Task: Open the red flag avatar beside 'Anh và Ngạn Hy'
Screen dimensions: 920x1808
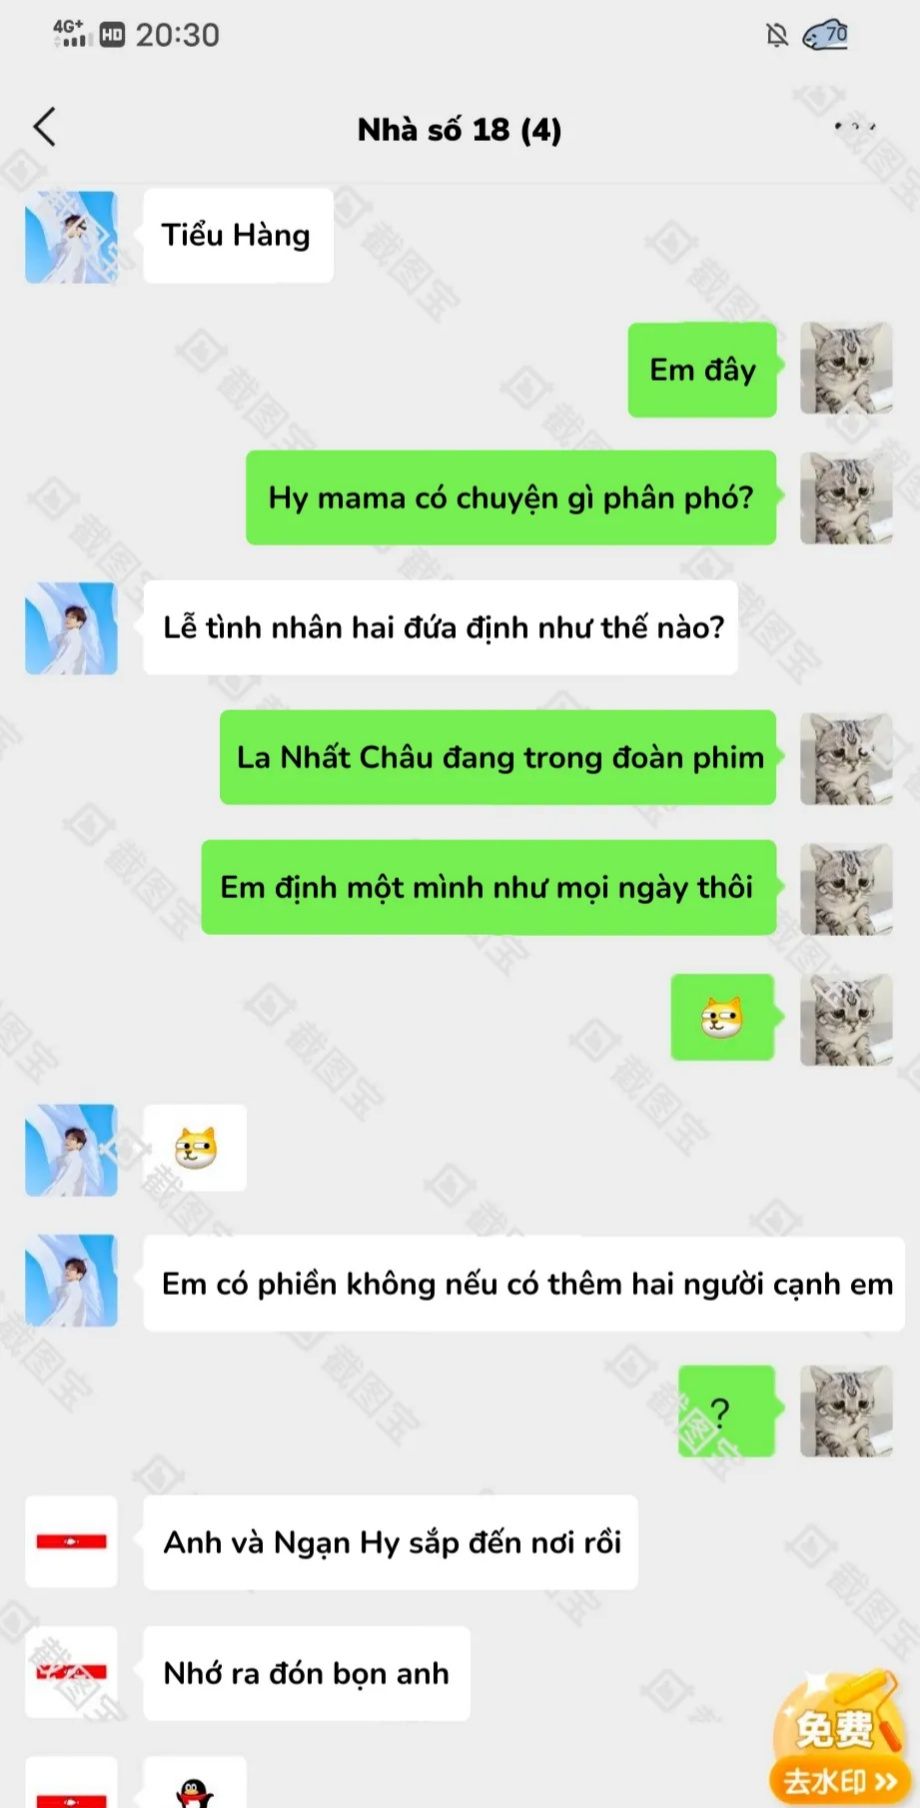Action: pos(71,1541)
